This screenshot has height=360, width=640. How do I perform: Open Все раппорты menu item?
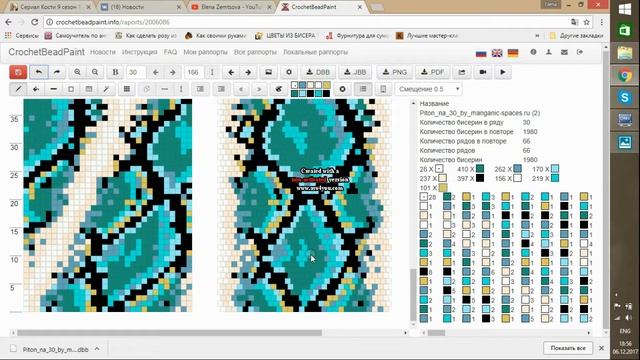tap(255, 52)
